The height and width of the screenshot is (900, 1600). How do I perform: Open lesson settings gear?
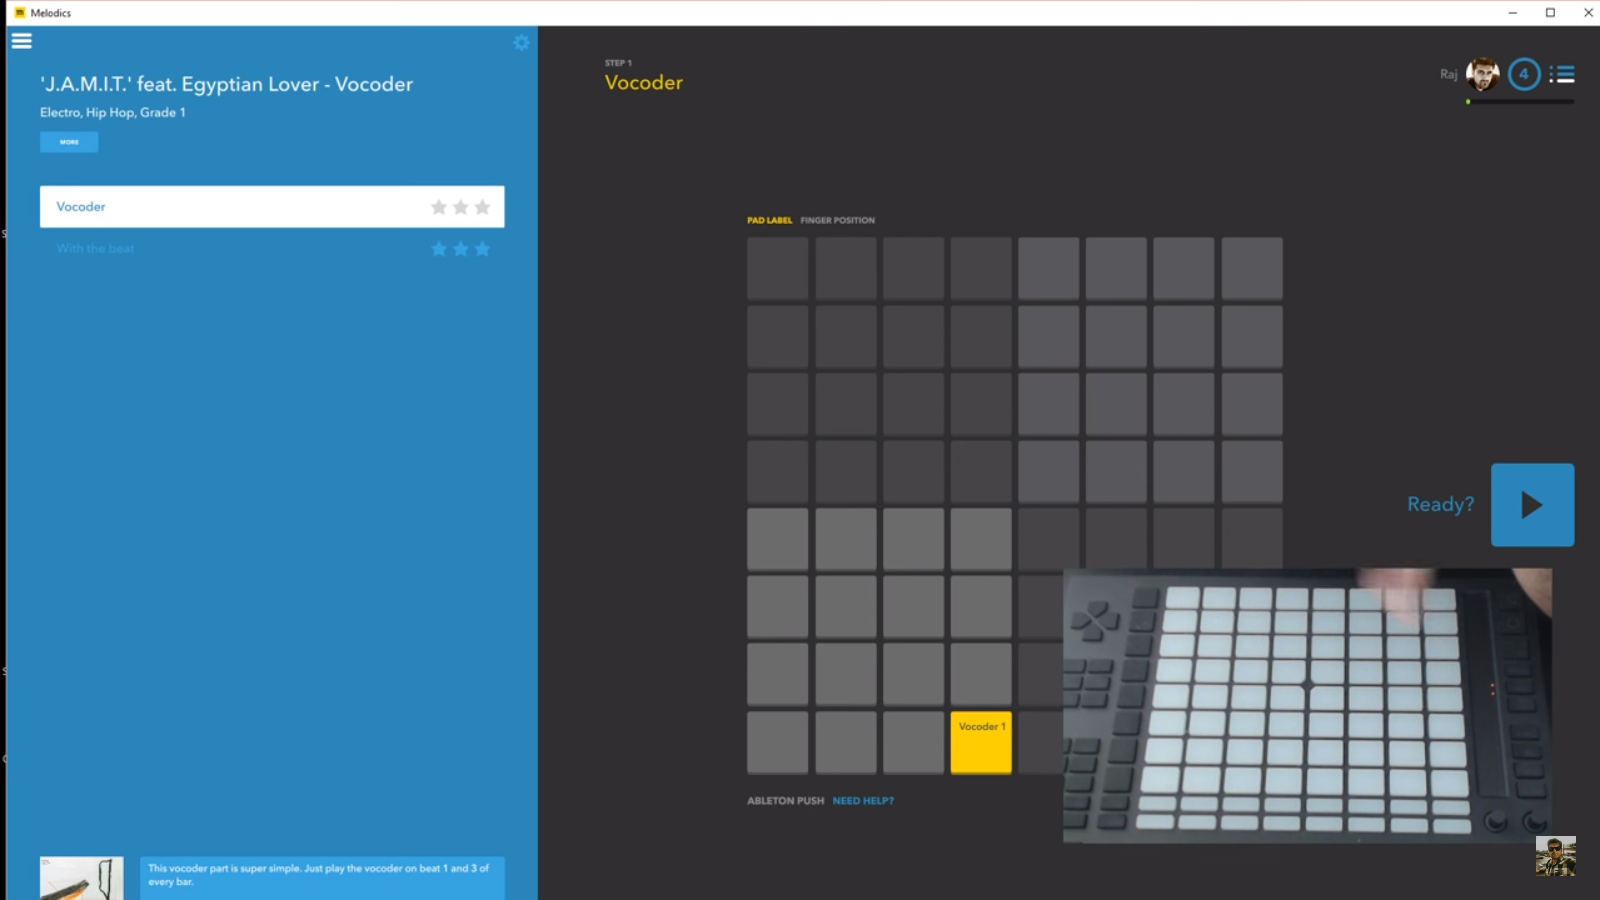coord(521,42)
